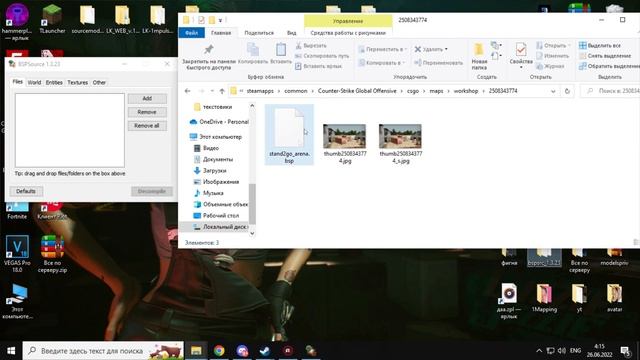Viewport: 640px width, 360px height.
Task: Click Paste shortcut in the ribbon
Action: (318, 66)
